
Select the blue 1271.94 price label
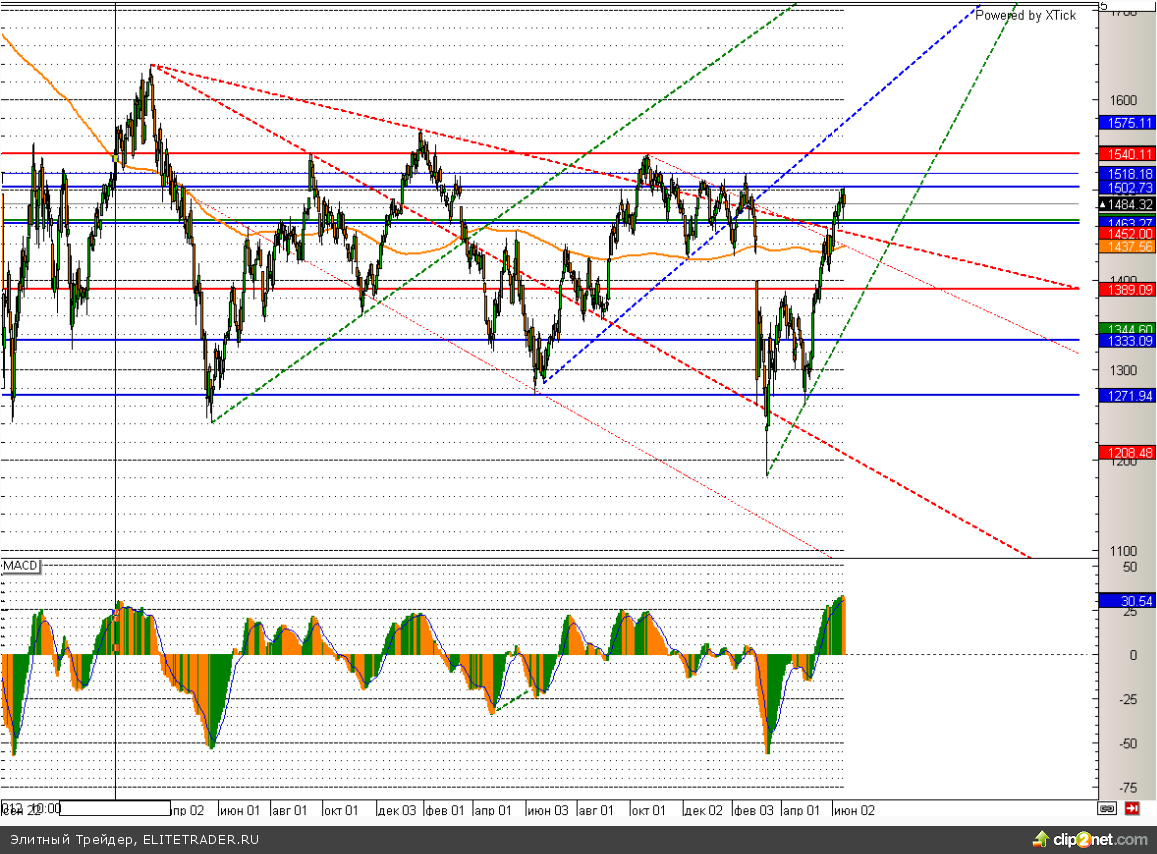tap(1127, 396)
